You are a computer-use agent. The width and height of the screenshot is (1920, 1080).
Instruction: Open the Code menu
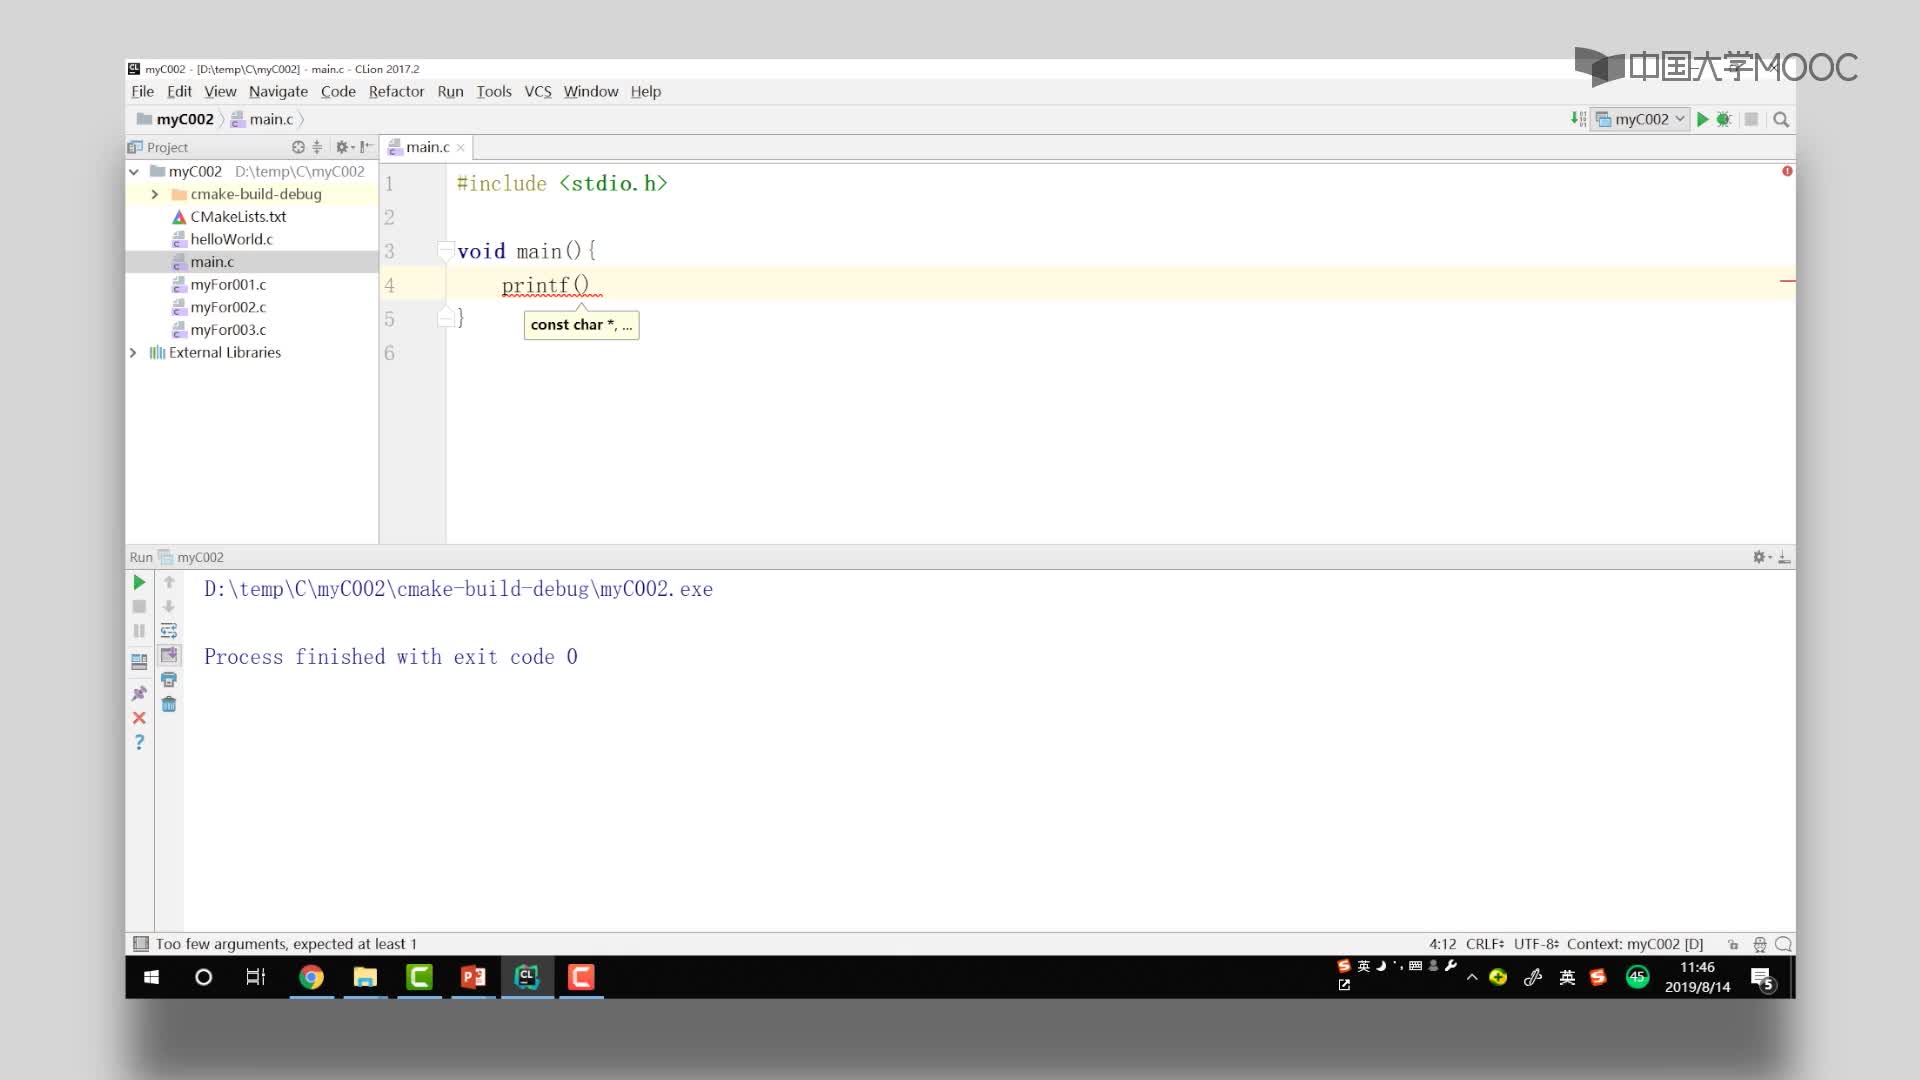338,91
